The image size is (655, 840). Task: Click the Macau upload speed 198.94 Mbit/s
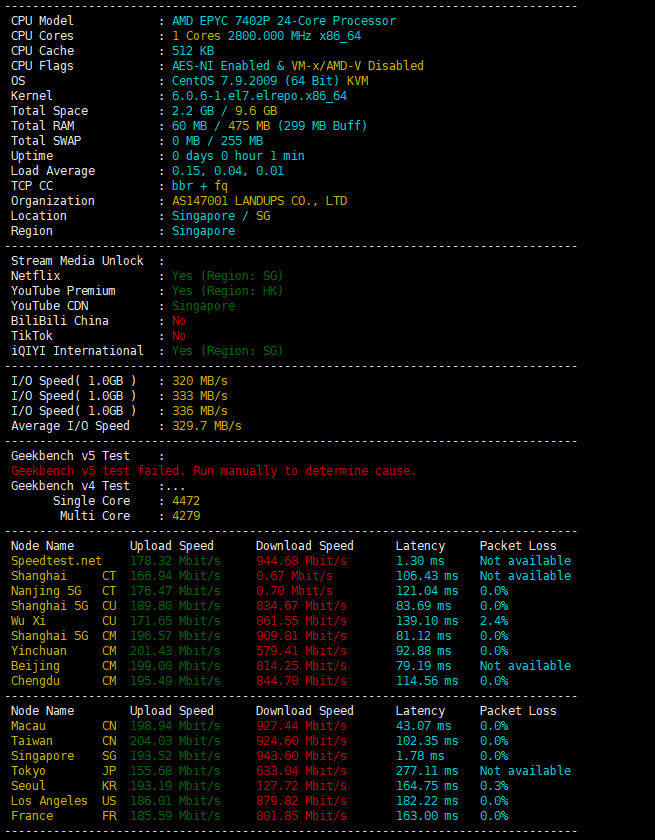[x=175, y=726]
